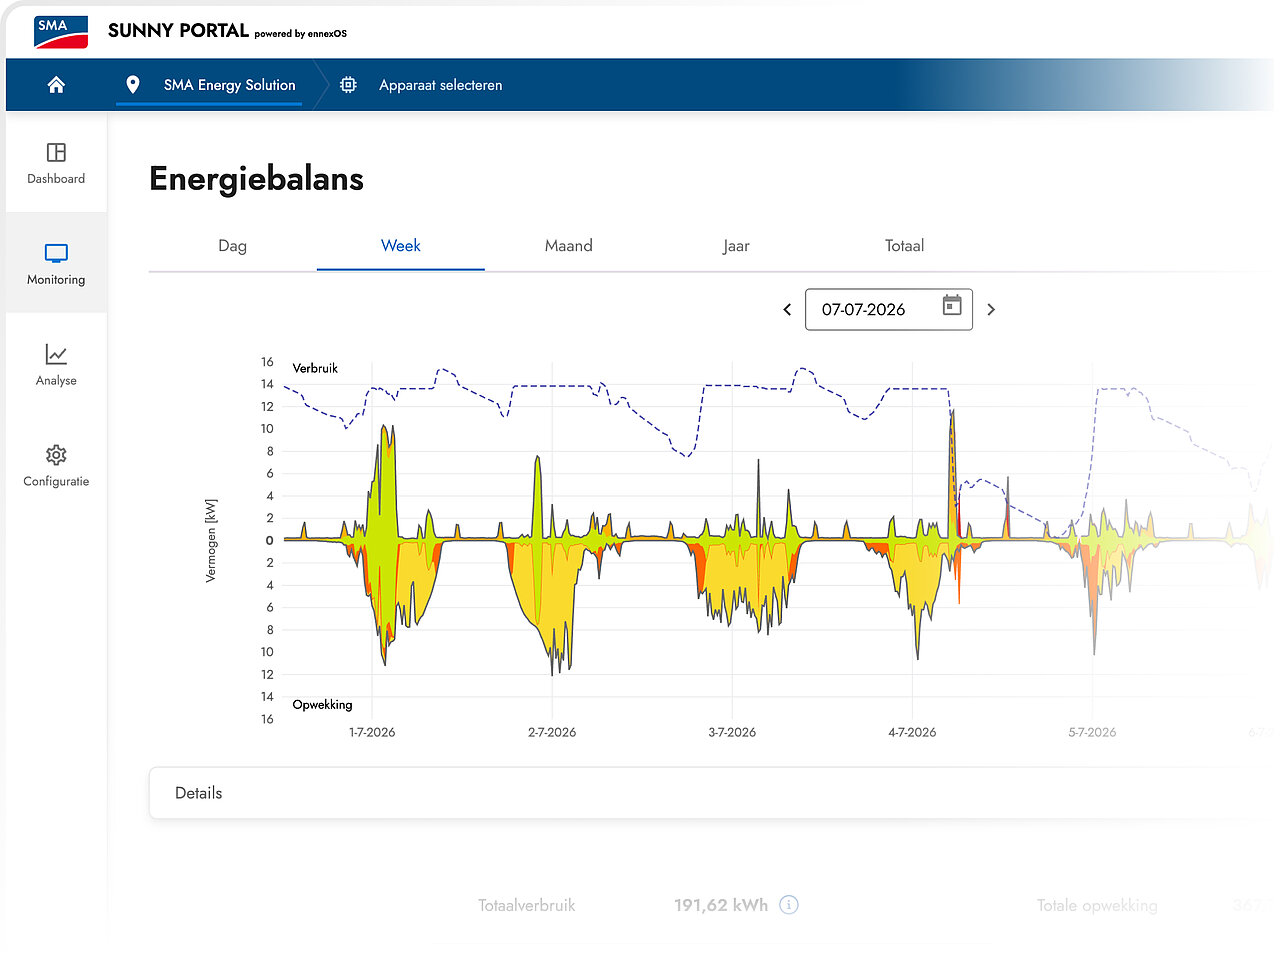
Task: Open the Monitoring sidebar item
Action: tap(56, 264)
